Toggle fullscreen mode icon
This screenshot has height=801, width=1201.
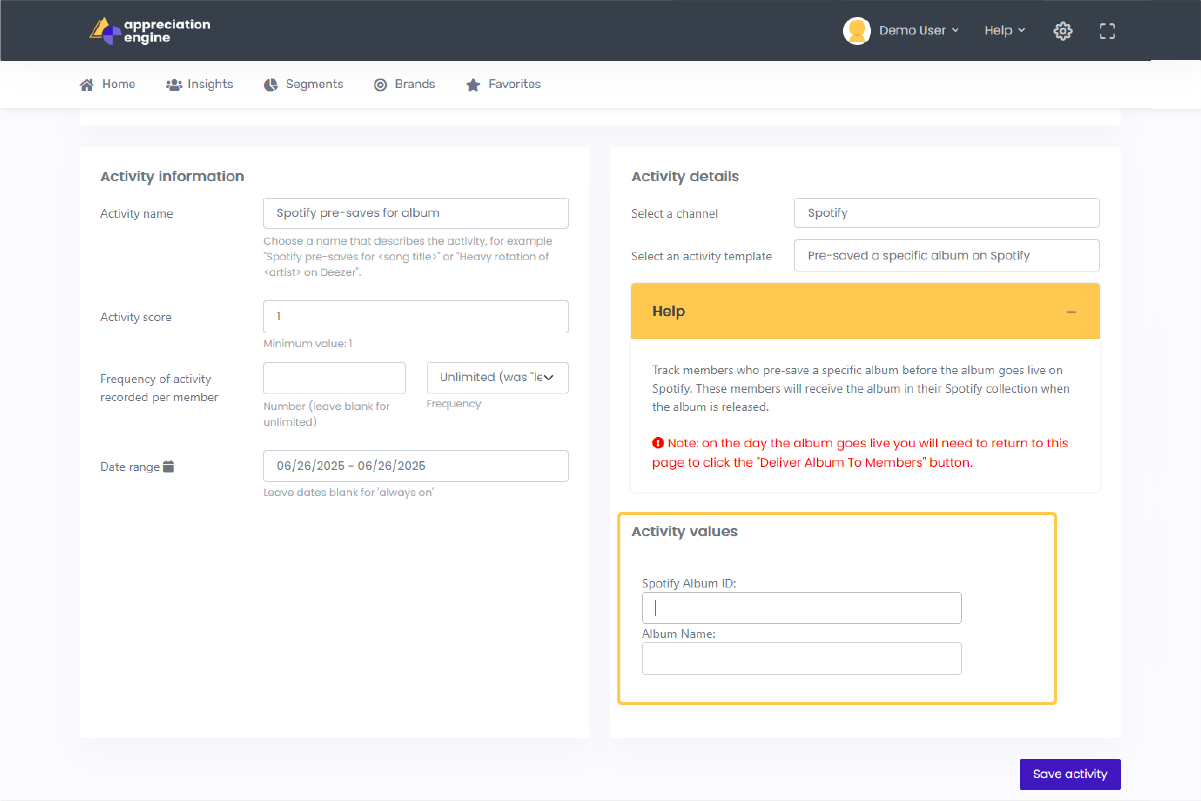click(x=1107, y=31)
